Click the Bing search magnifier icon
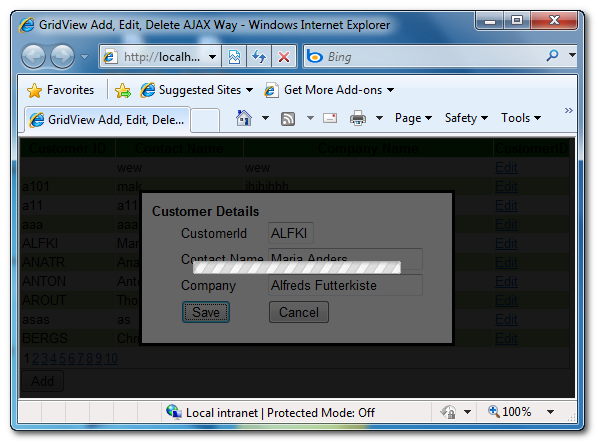 click(552, 56)
